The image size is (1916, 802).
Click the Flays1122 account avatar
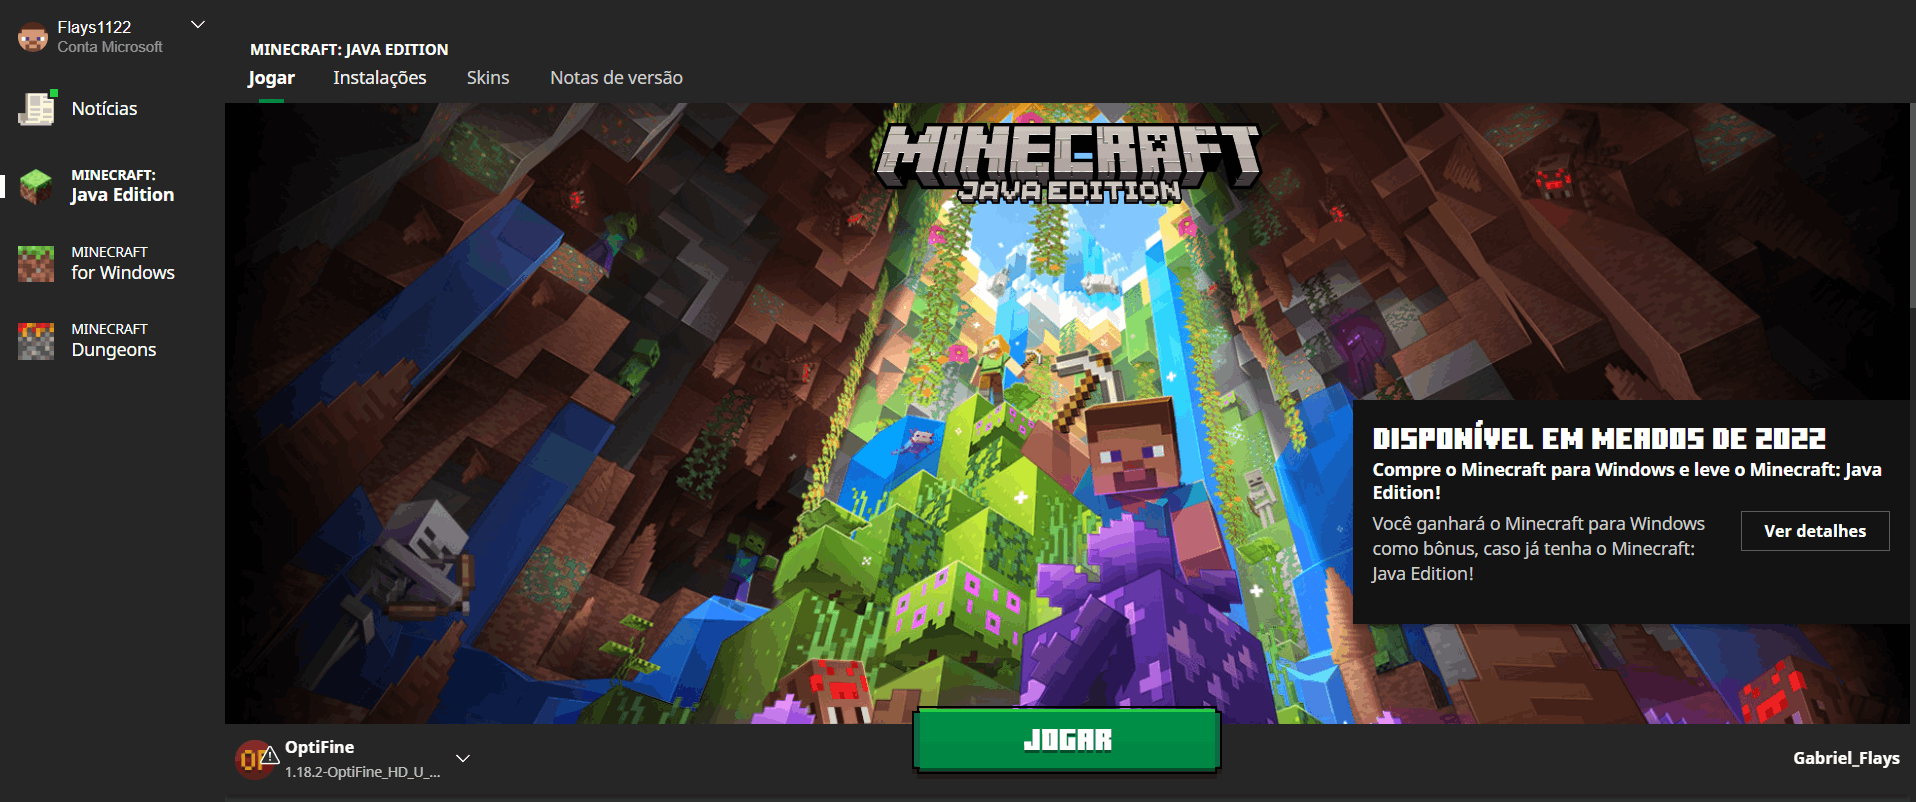(33, 37)
